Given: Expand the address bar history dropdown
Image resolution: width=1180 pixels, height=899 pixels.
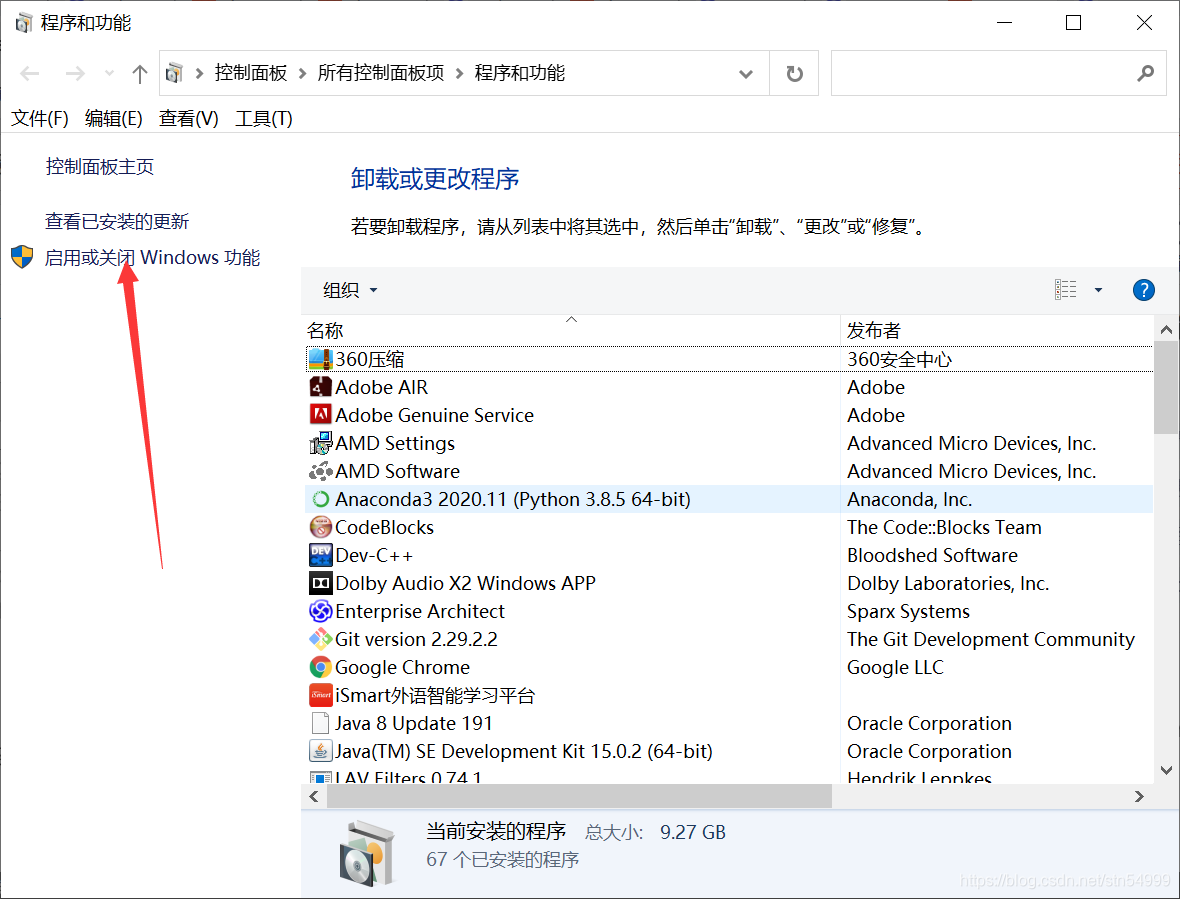Looking at the screenshot, I should [x=746, y=74].
